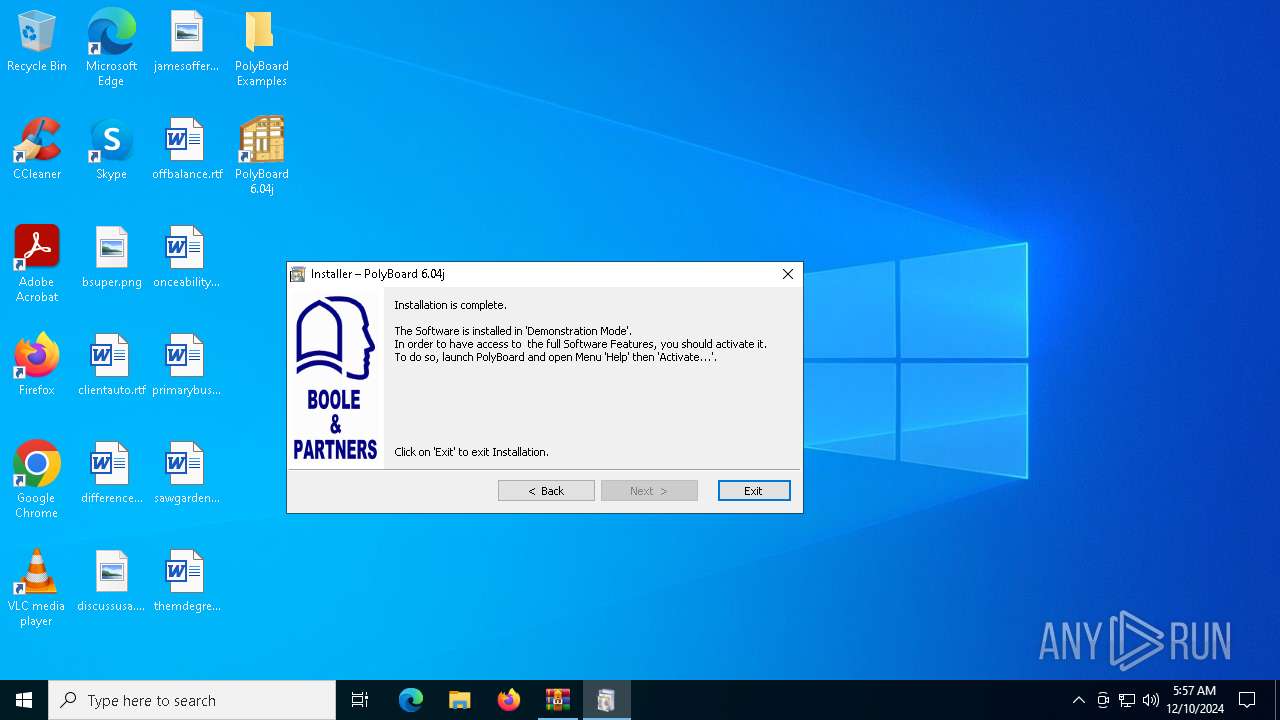Launch Firefox from the desktop

tap(37, 365)
